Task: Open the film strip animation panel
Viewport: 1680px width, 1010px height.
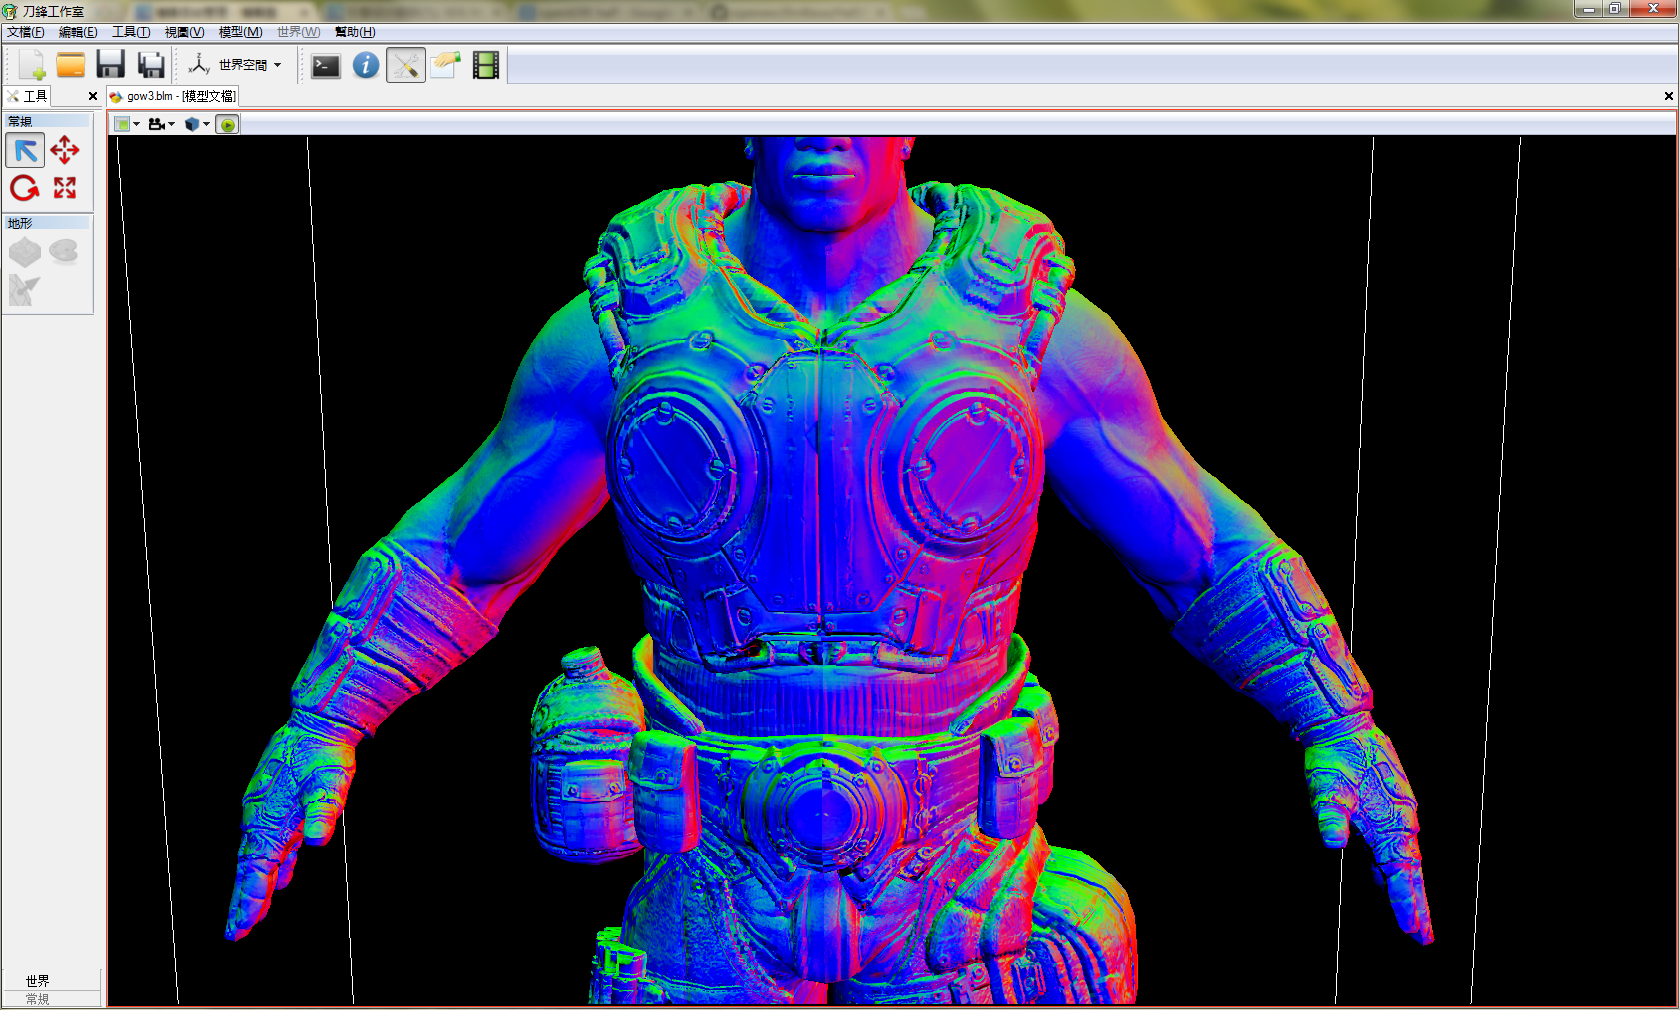Action: 486,66
